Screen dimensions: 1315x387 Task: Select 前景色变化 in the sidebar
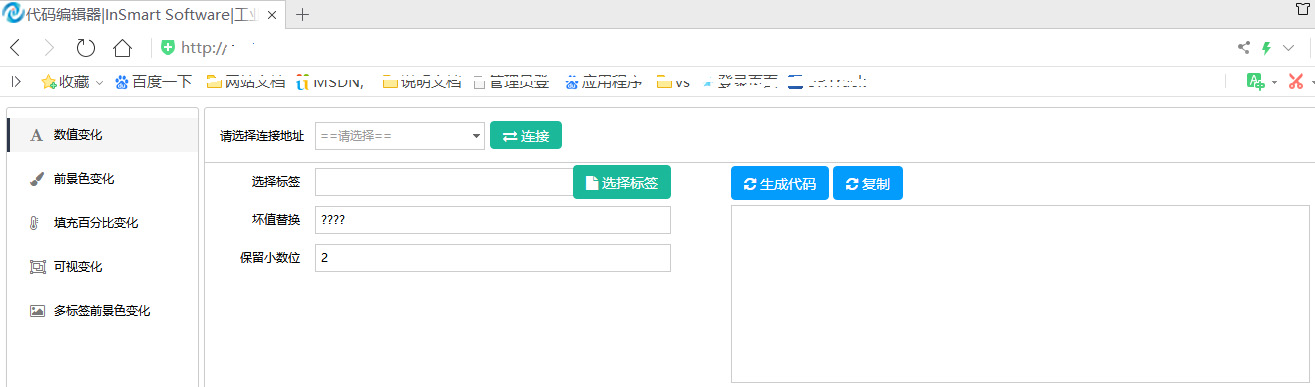pyautogui.click(x=102, y=179)
